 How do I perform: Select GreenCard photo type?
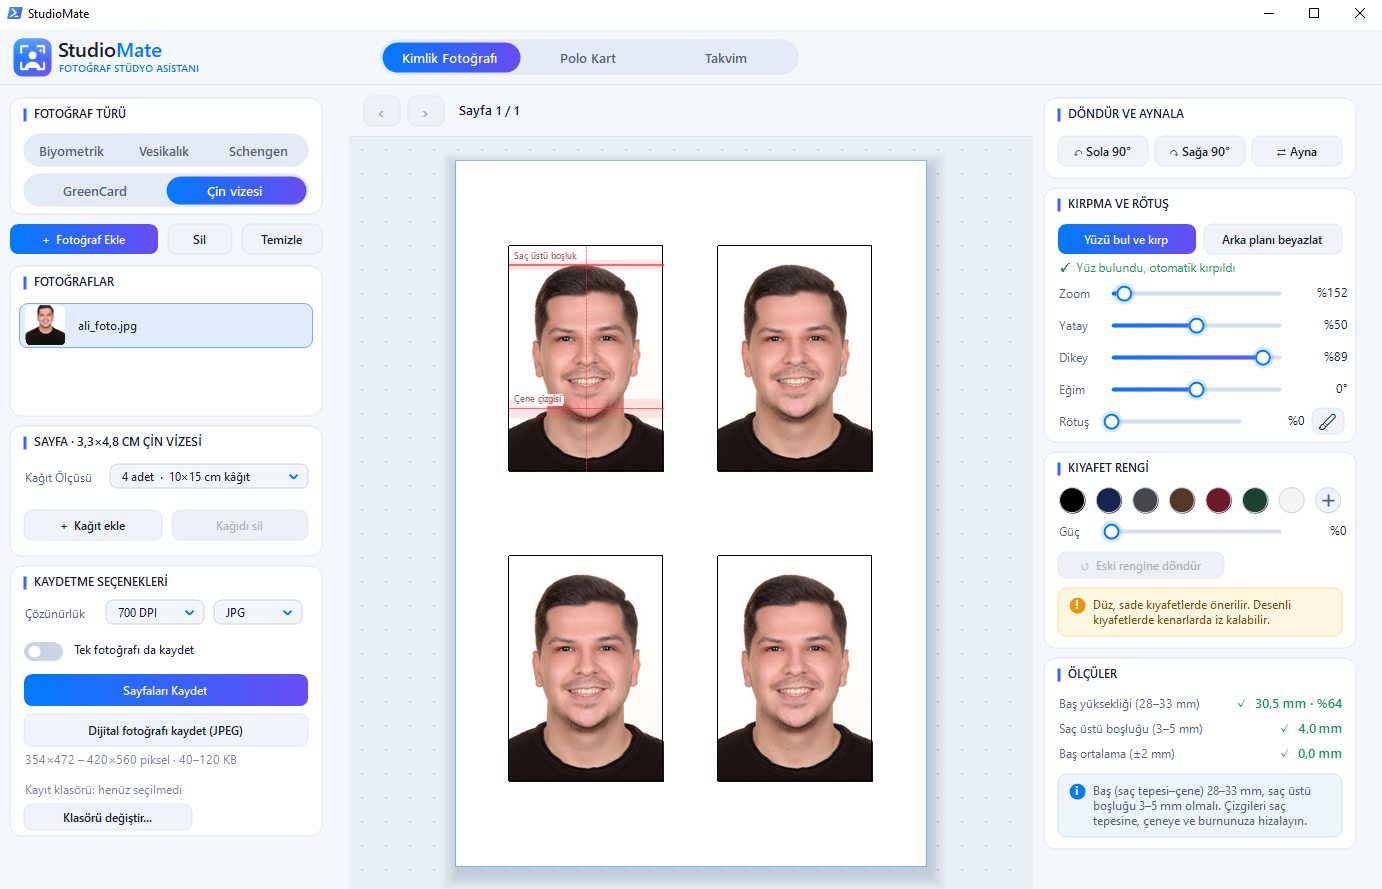[x=95, y=191]
